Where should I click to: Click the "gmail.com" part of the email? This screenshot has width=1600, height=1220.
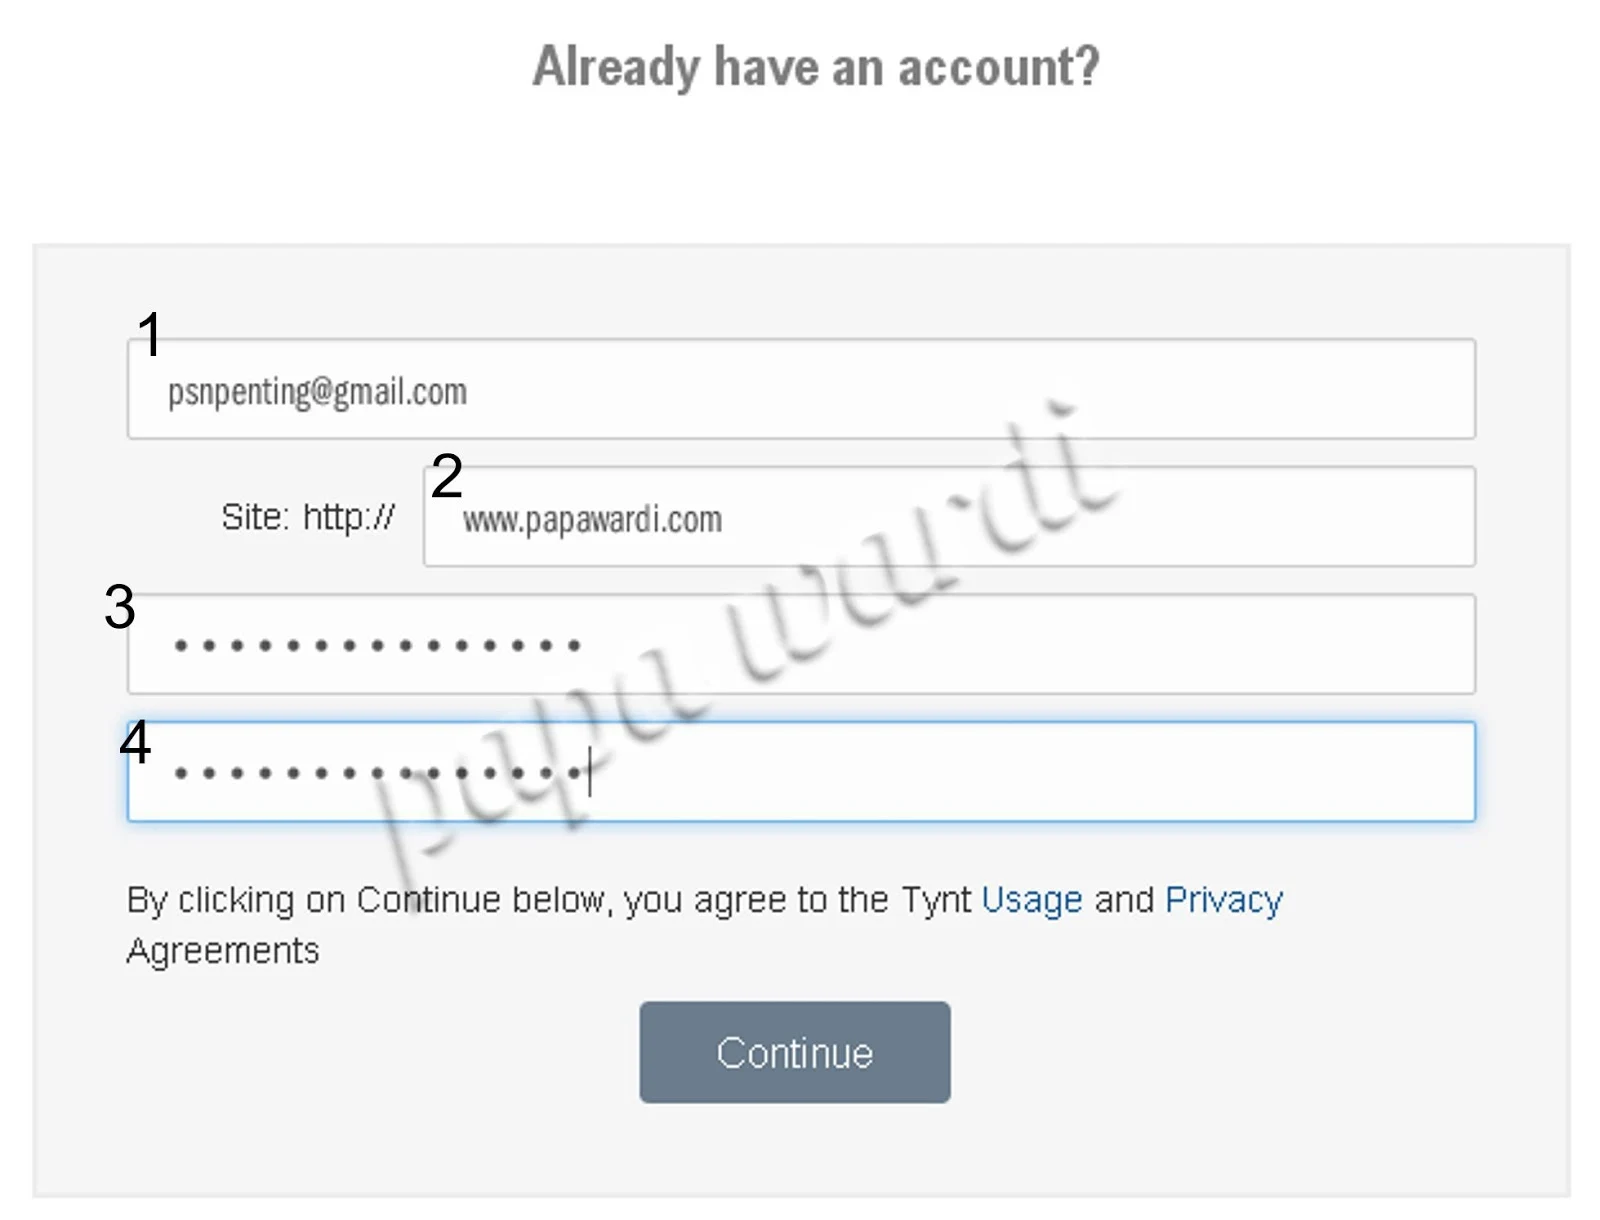[400, 392]
